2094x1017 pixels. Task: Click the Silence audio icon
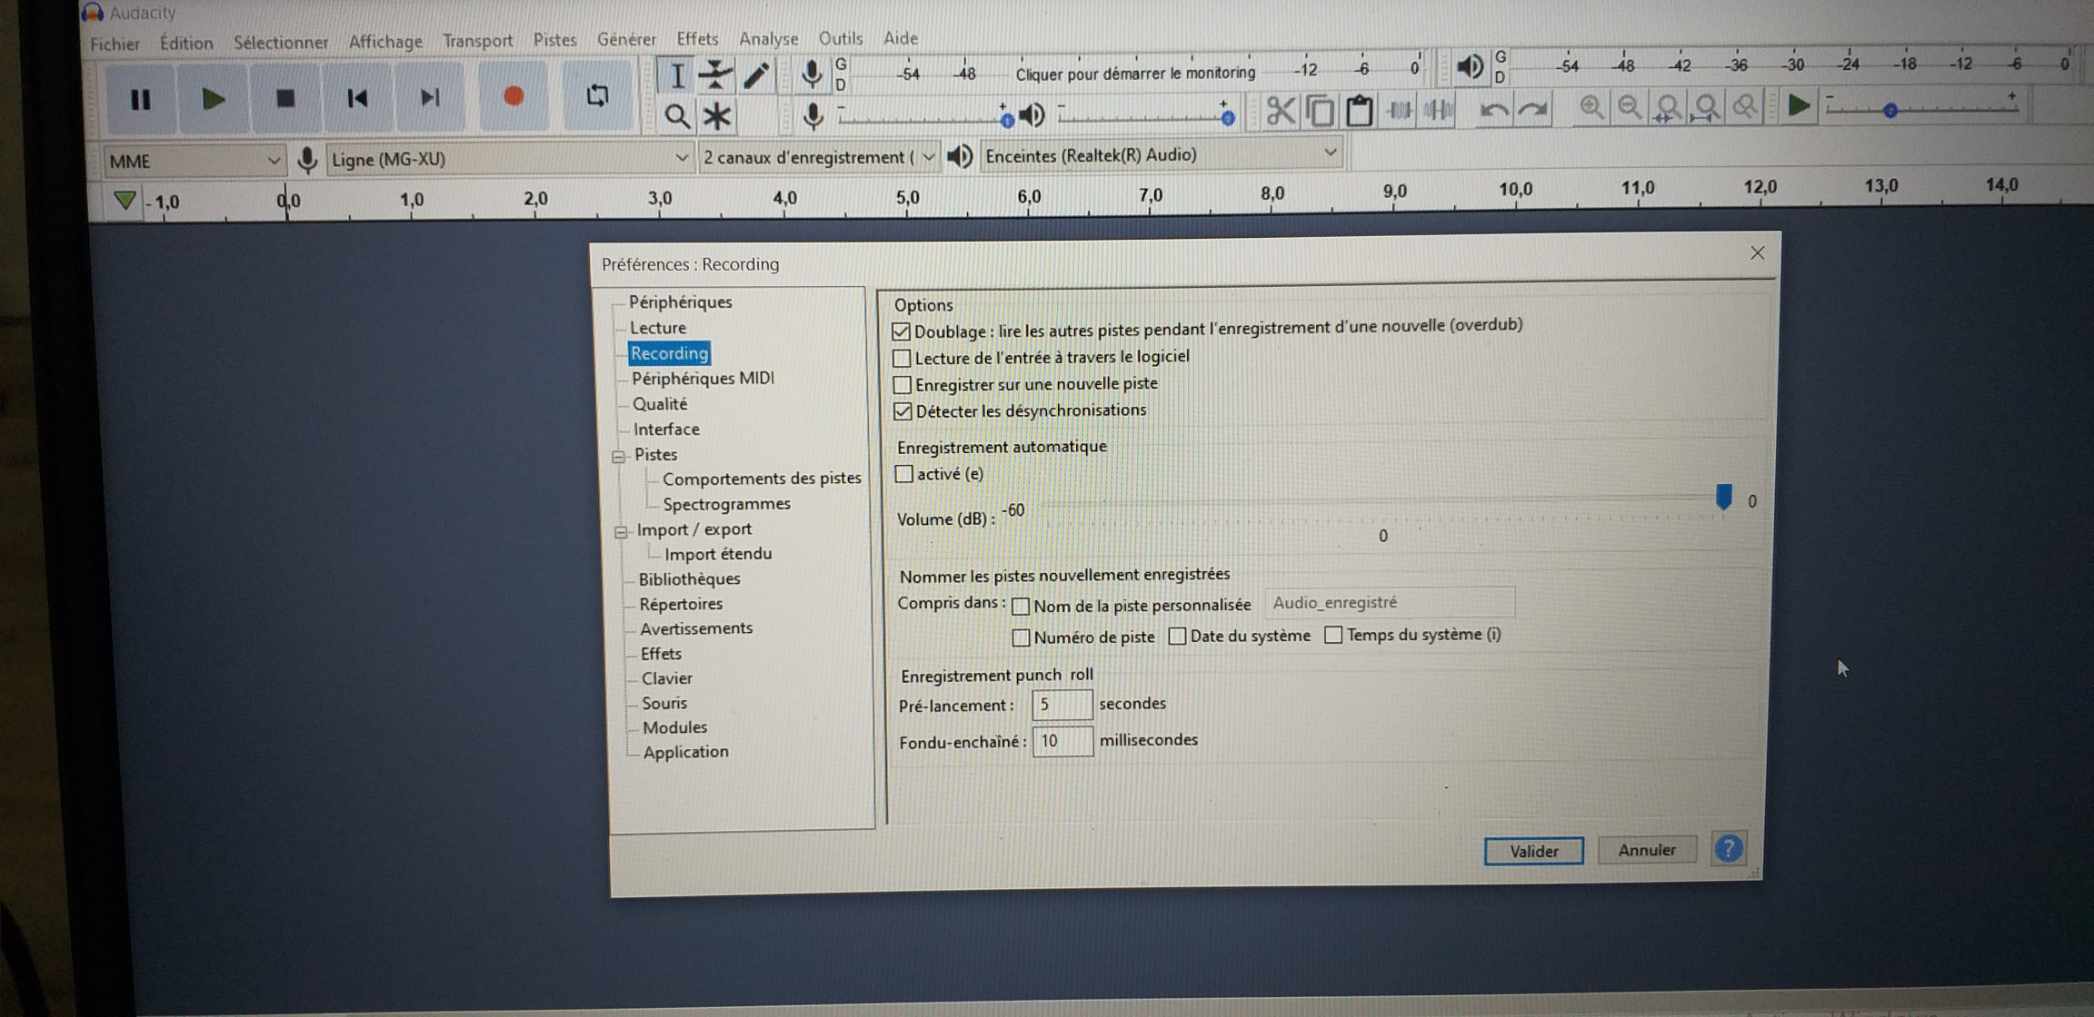click(1438, 109)
